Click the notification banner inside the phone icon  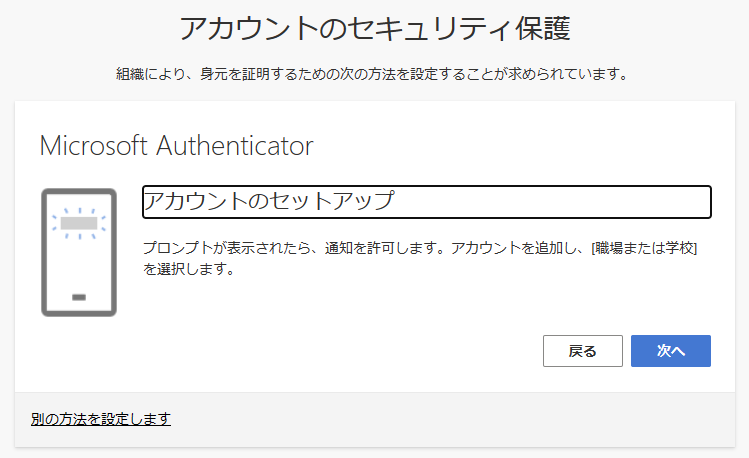[x=79, y=223]
